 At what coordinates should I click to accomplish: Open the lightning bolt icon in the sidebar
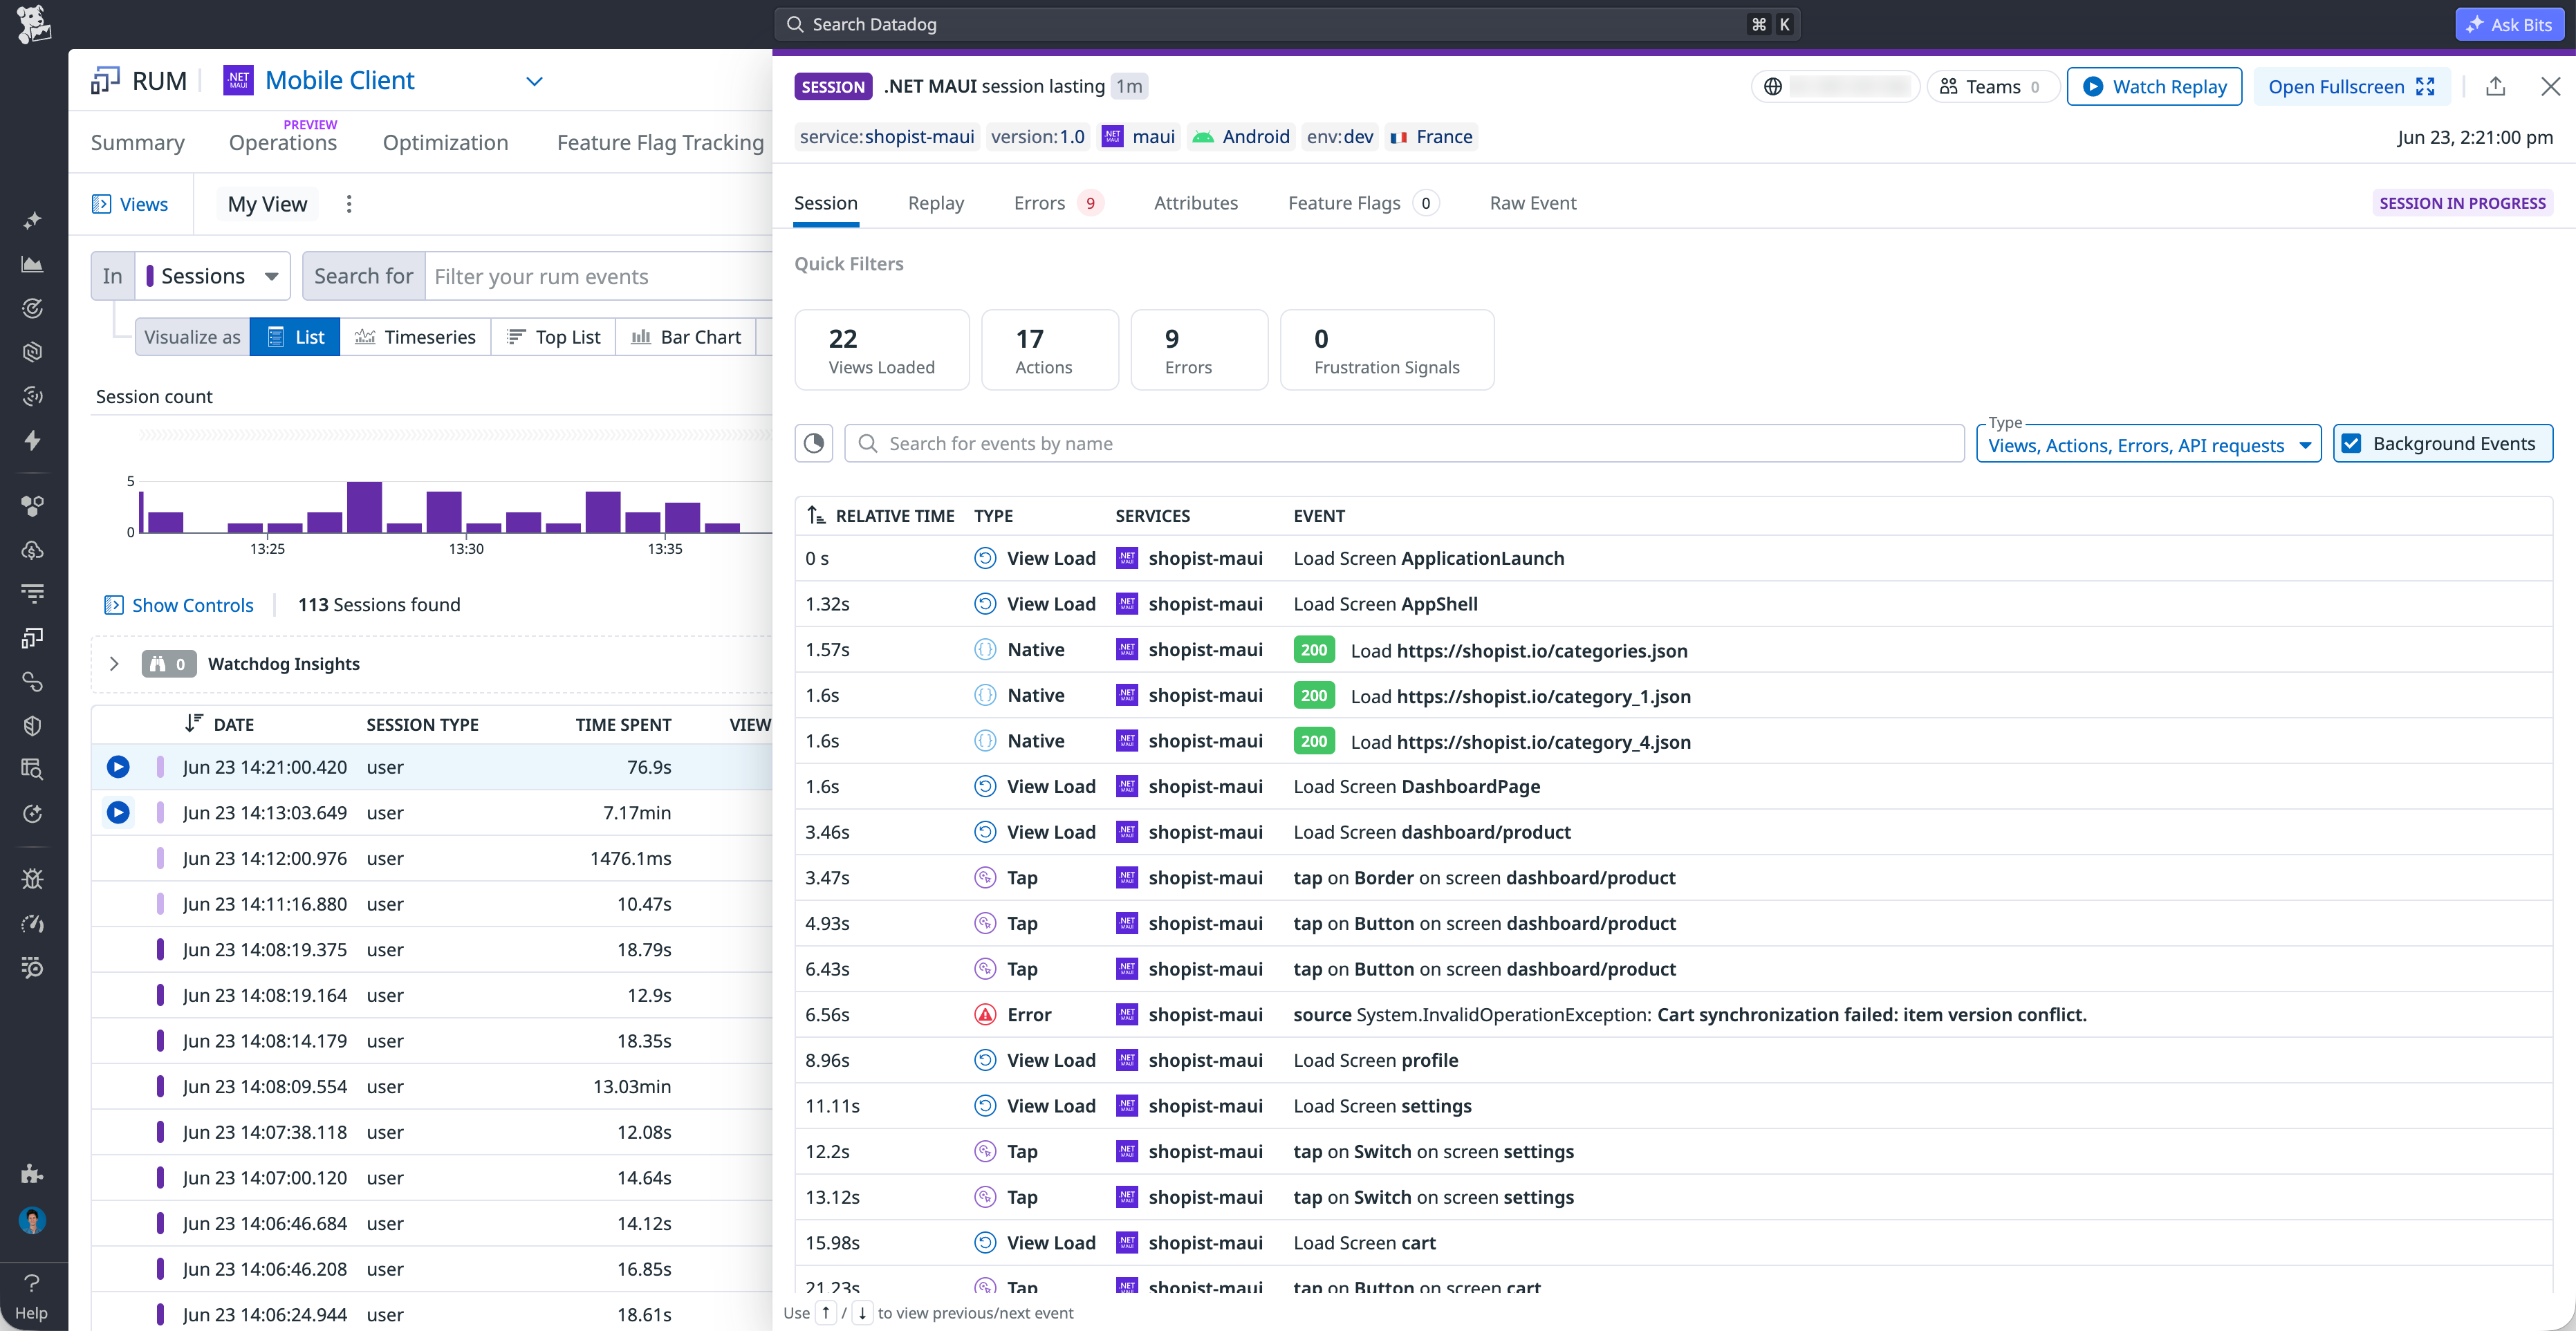pyautogui.click(x=32, y=440)
